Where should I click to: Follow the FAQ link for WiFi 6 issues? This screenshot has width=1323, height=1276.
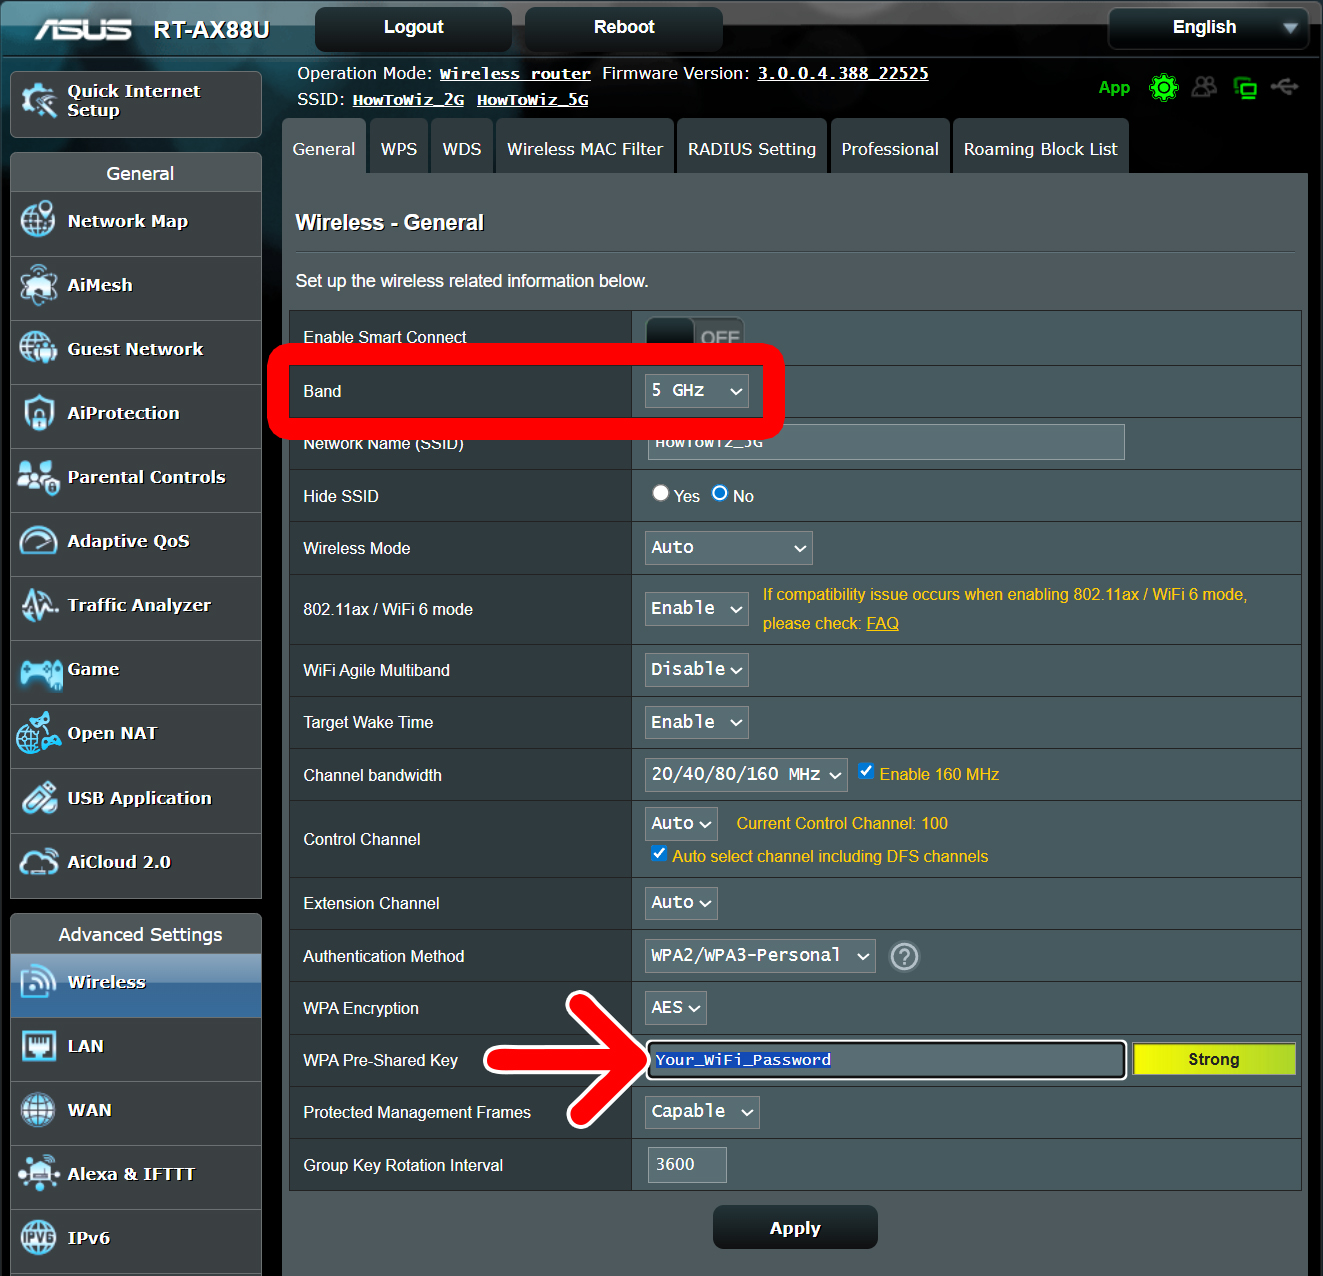[882, 622]
